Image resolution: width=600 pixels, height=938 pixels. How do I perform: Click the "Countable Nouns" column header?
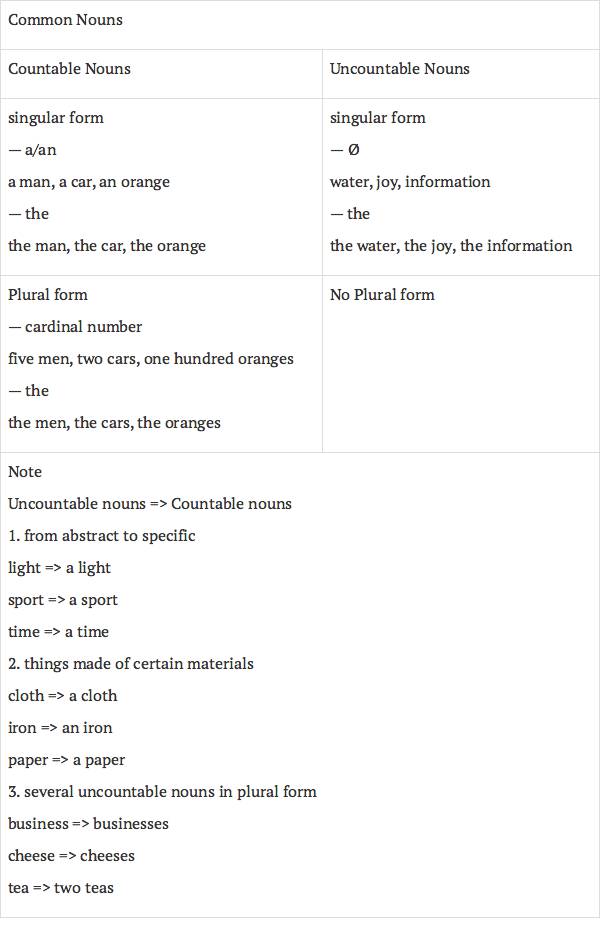(x=69, y=69)
